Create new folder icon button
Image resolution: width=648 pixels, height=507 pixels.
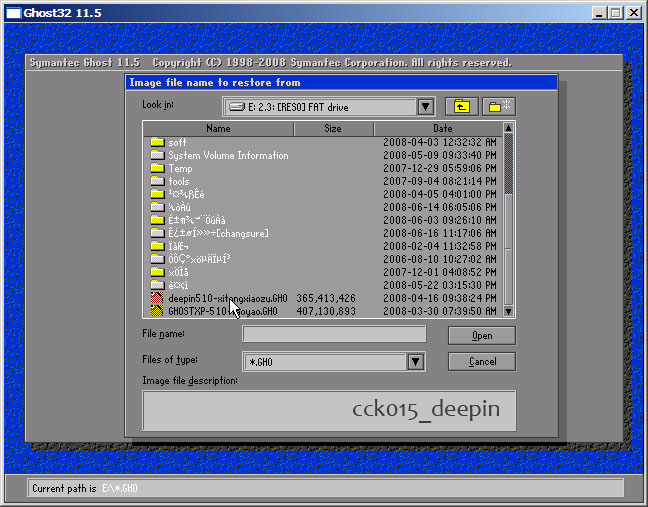(x=499, y=107)
